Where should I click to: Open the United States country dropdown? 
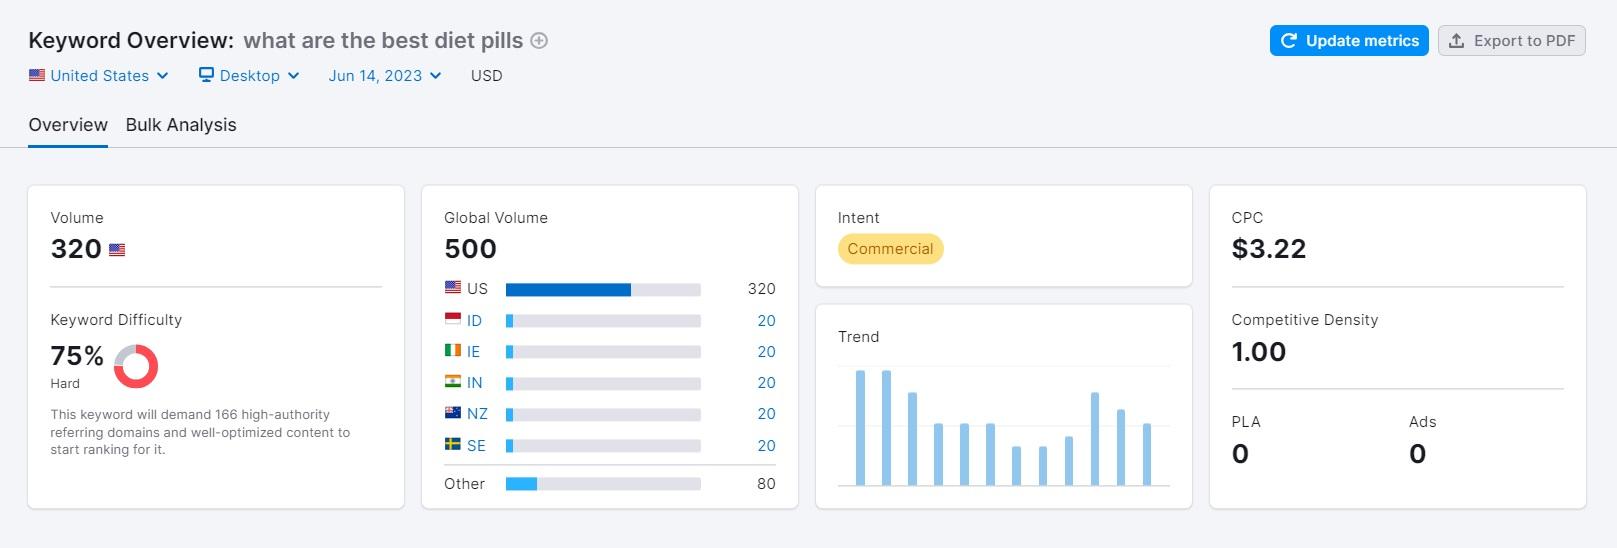99,76
